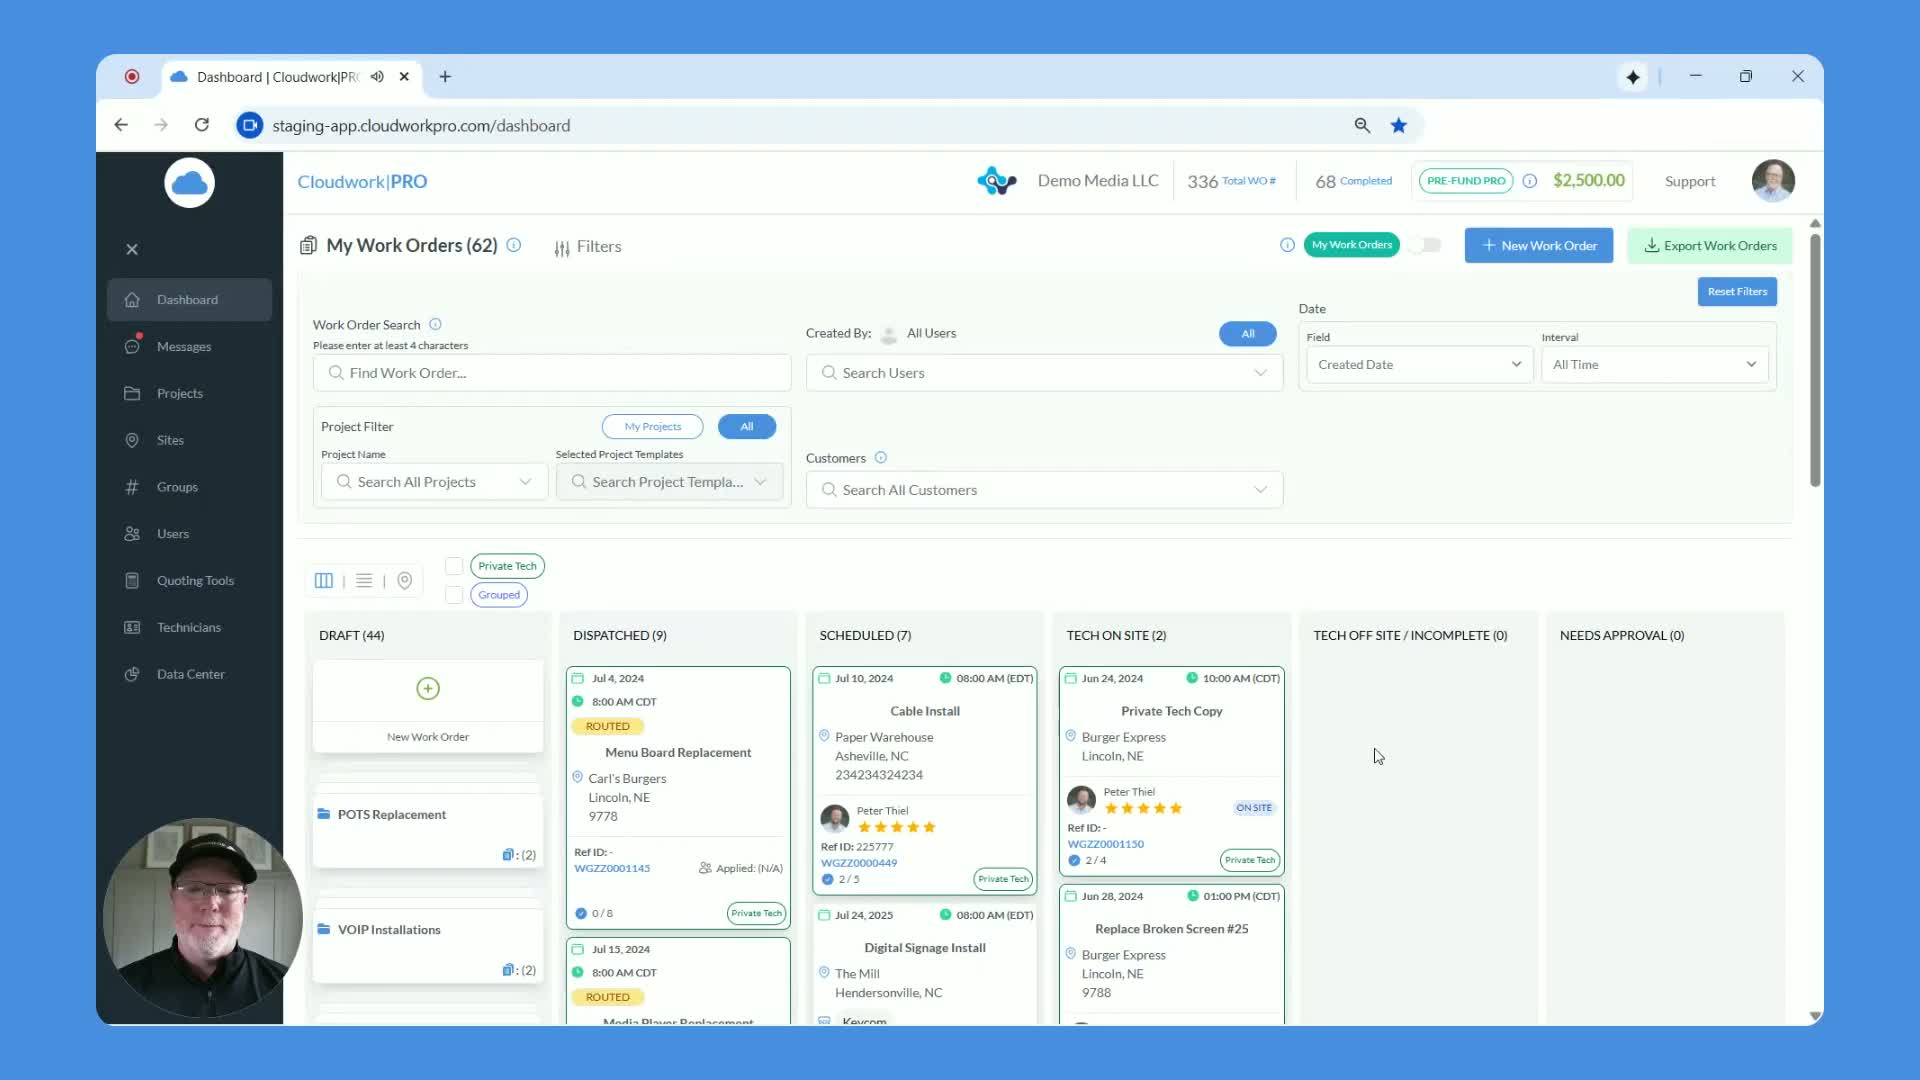Switch to board column view icon
The image size is (1920, 1080).
pos(324,581)
